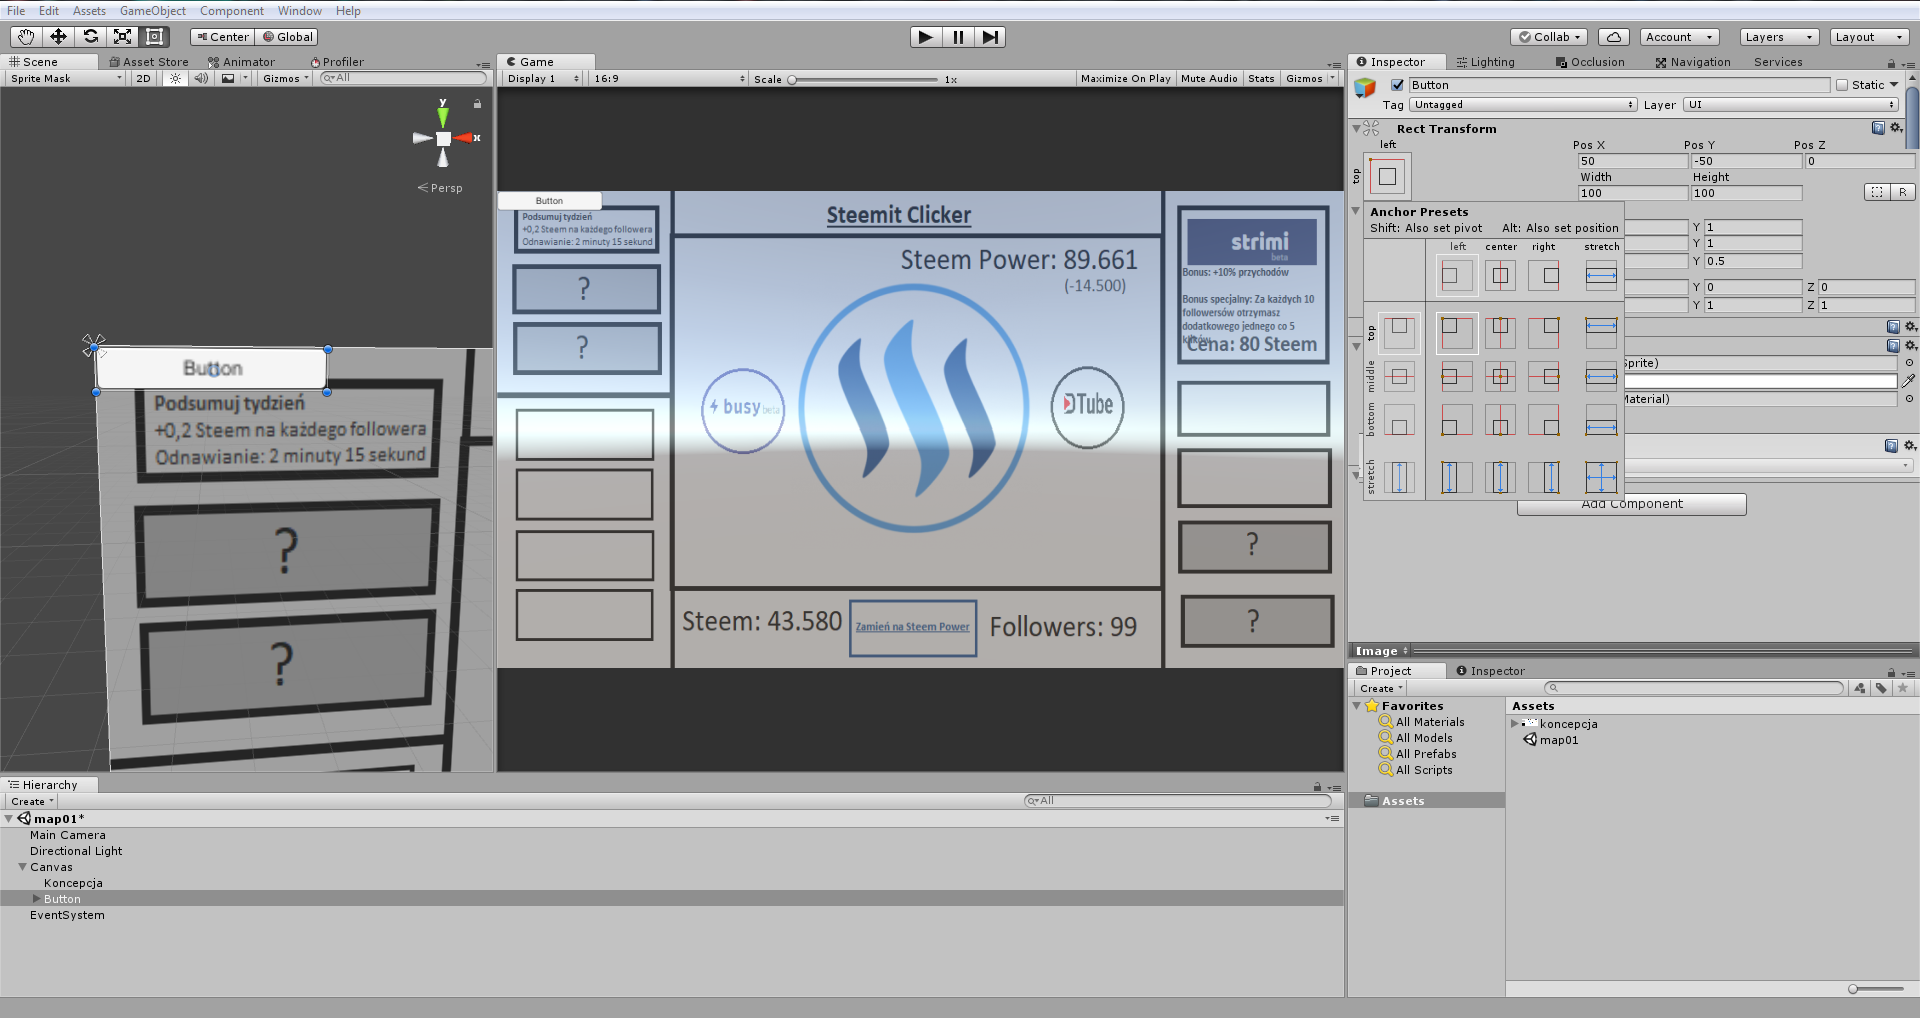
Task: Choose middle-right anchor preset
Action: point(1544,377)
